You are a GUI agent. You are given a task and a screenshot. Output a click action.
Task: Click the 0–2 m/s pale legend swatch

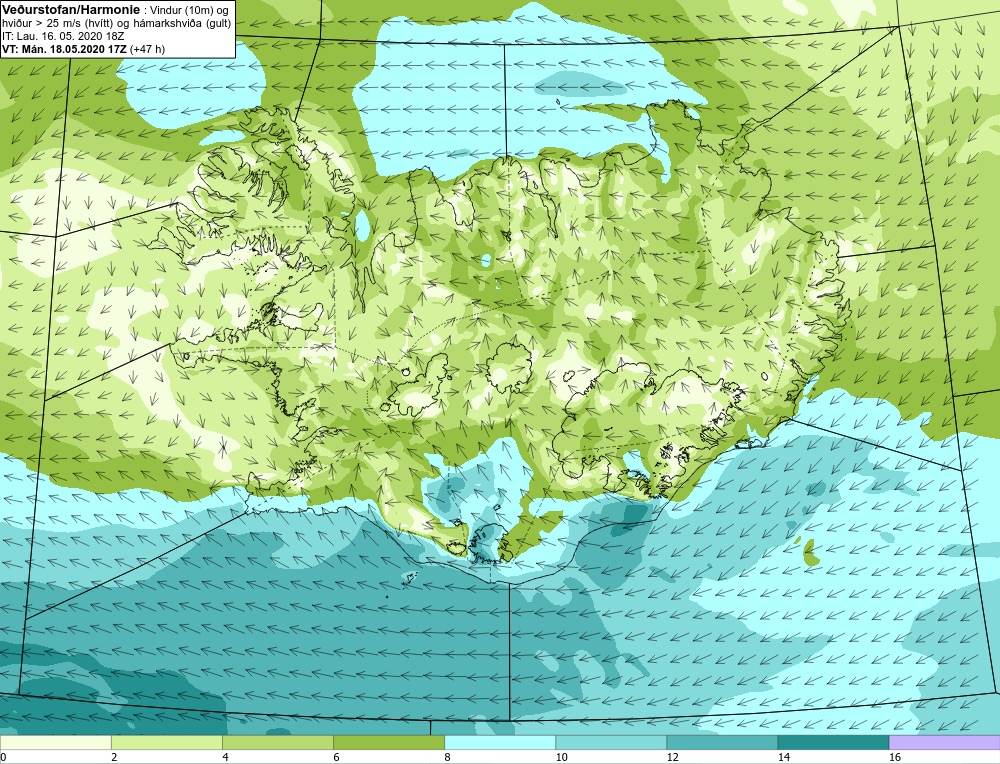tap(55, 742)
